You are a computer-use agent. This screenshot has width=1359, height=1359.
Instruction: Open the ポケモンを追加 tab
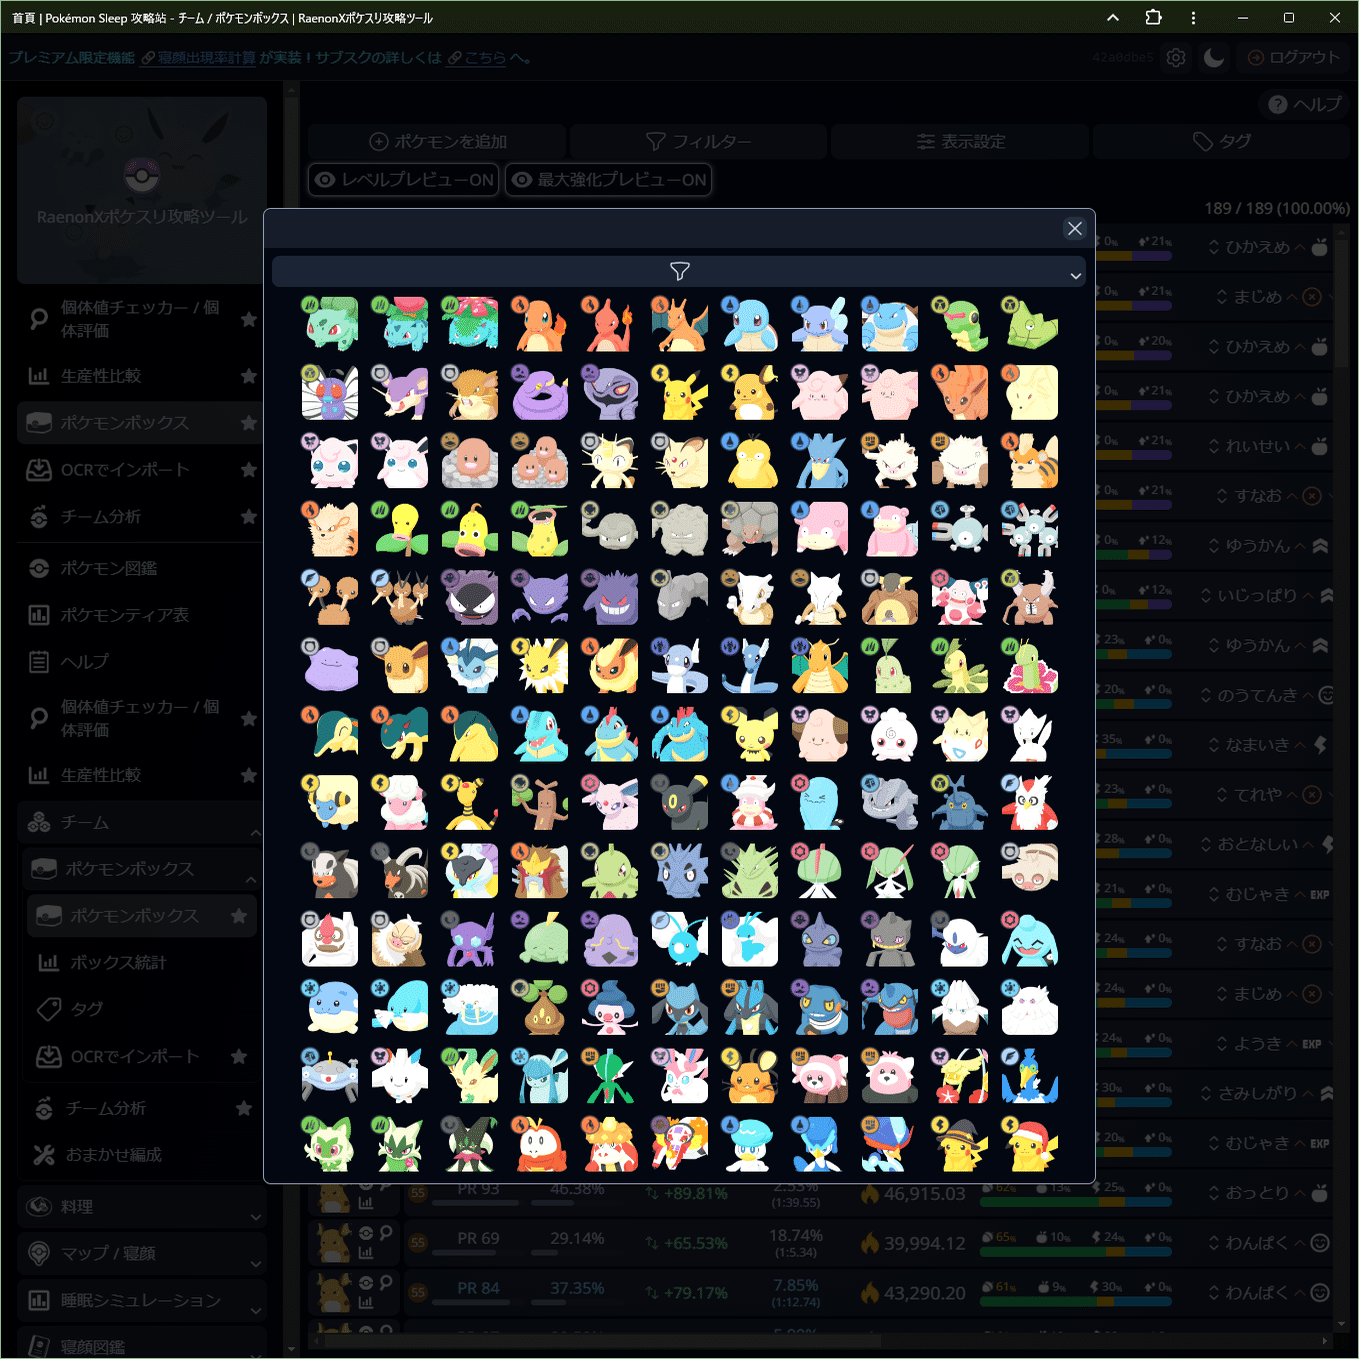pyautogui.click(x=438, y=142)
